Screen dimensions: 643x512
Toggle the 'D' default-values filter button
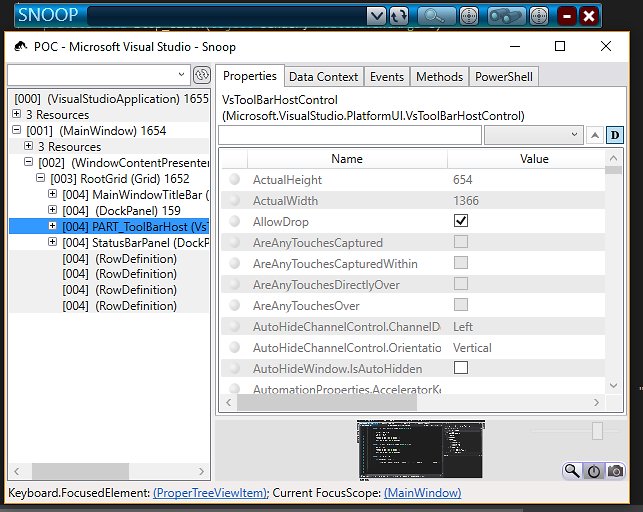coord(615,135)
